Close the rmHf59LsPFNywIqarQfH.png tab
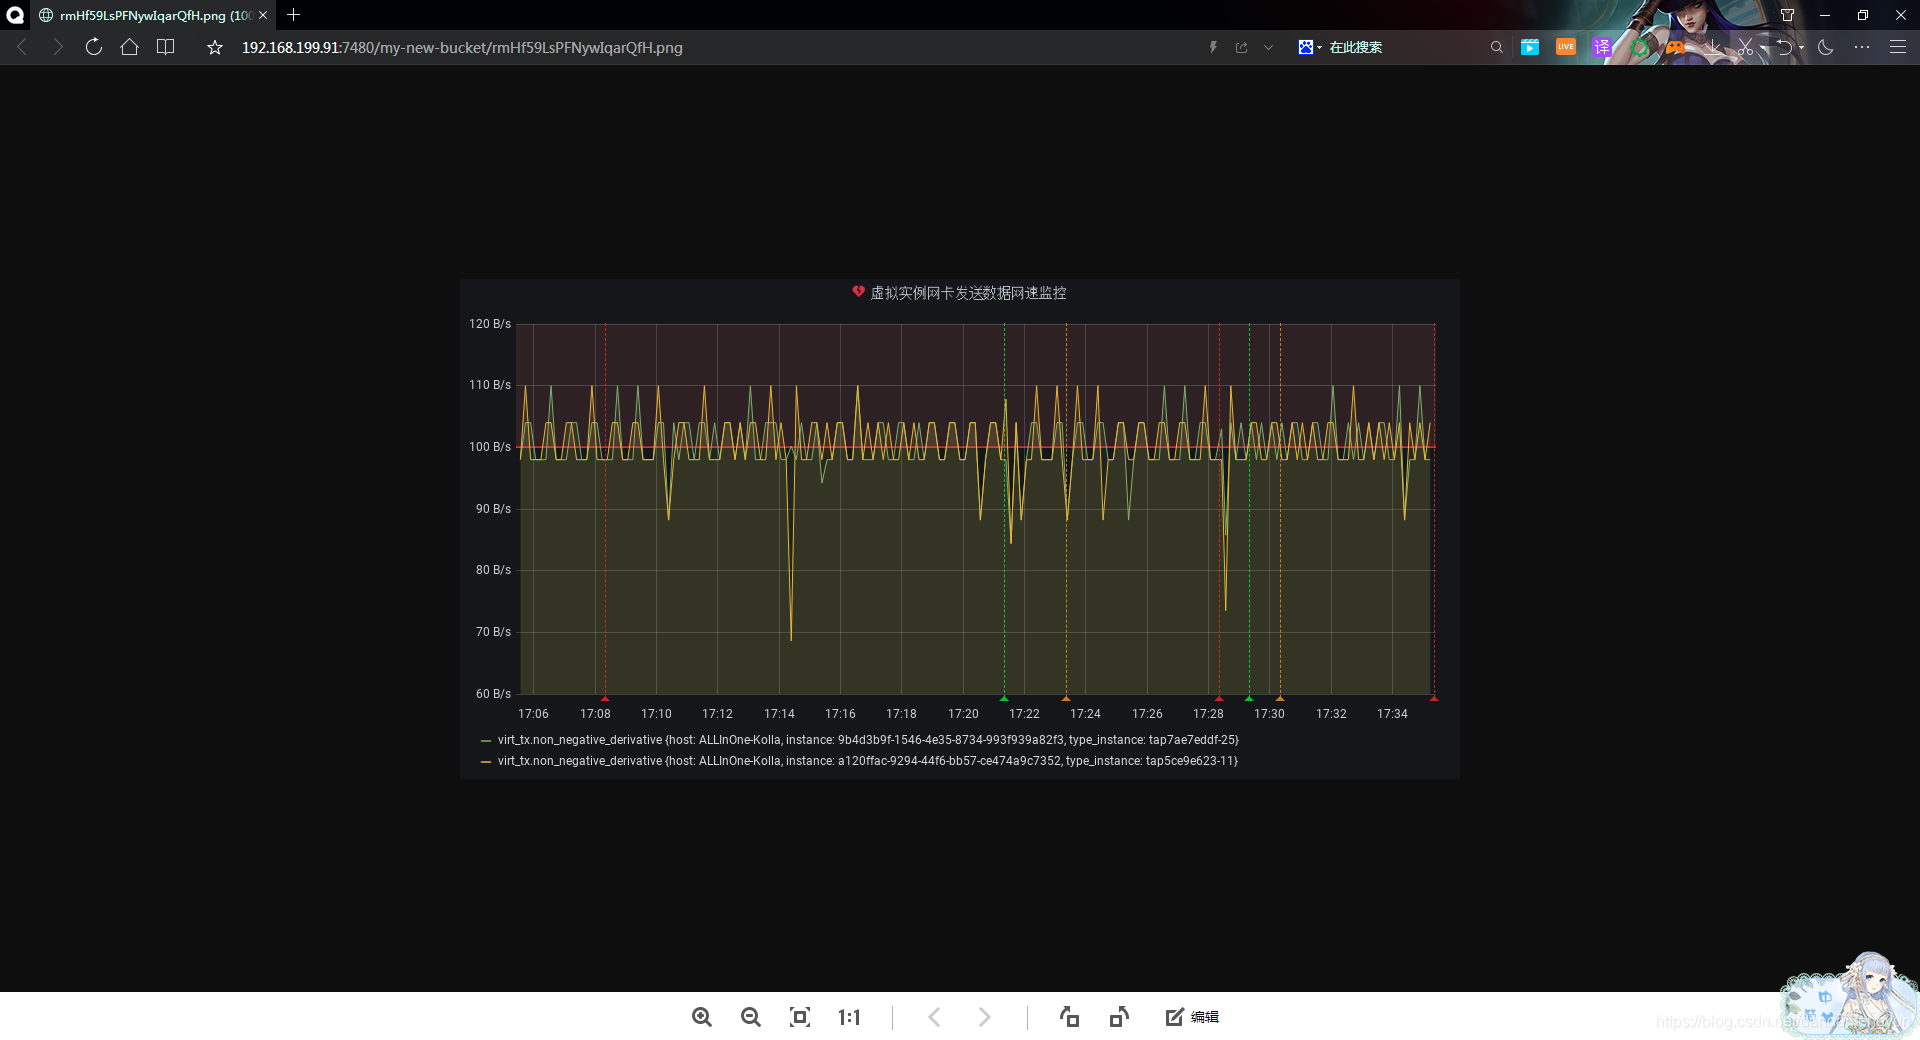Screen dimensions: 1920x1040 pyautogui.click(x=263, y=15)
